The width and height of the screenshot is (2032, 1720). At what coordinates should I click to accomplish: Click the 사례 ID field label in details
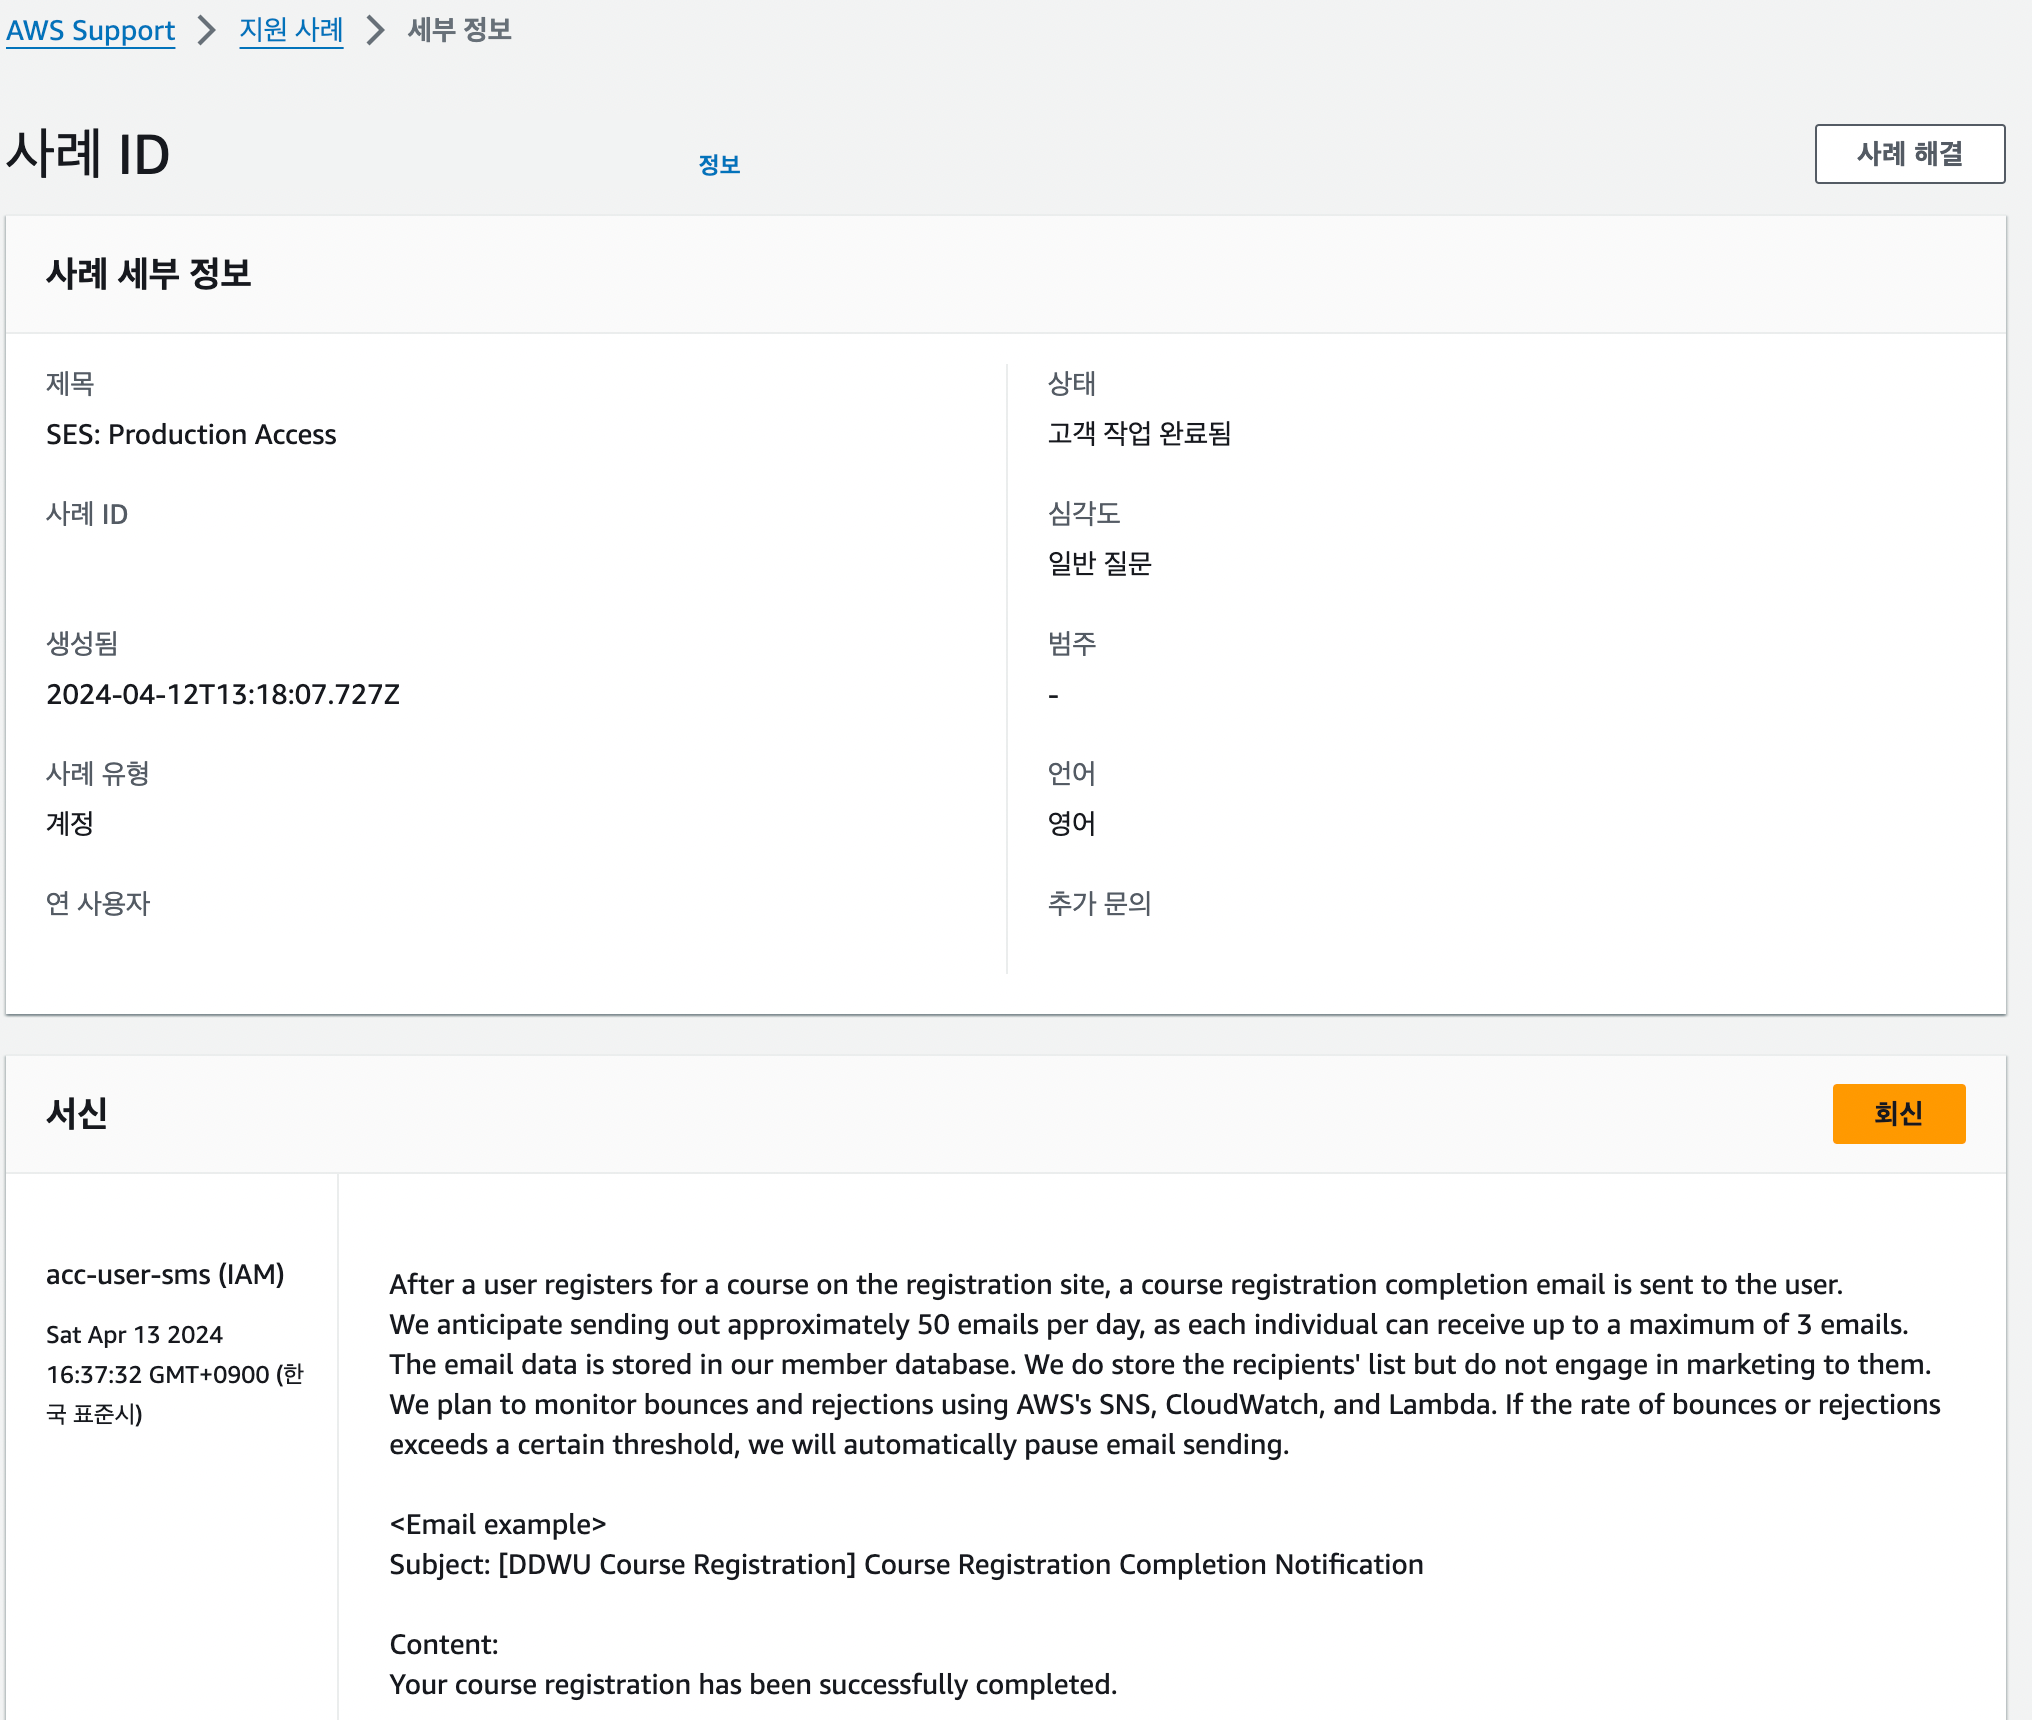(x=87, y=514)
